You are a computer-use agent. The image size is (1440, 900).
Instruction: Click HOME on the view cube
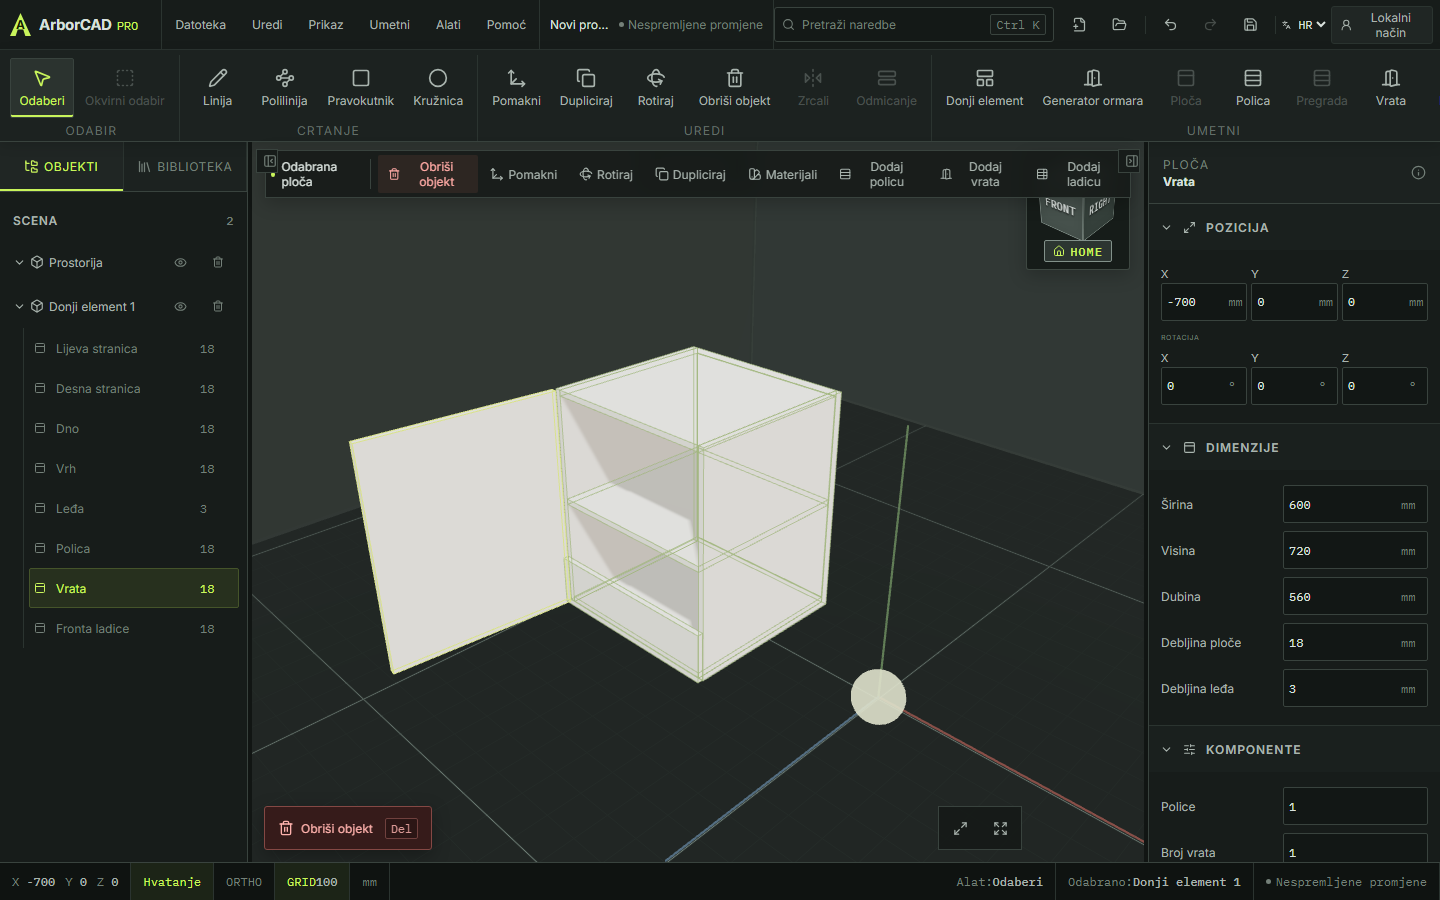tap(1078, 252)
